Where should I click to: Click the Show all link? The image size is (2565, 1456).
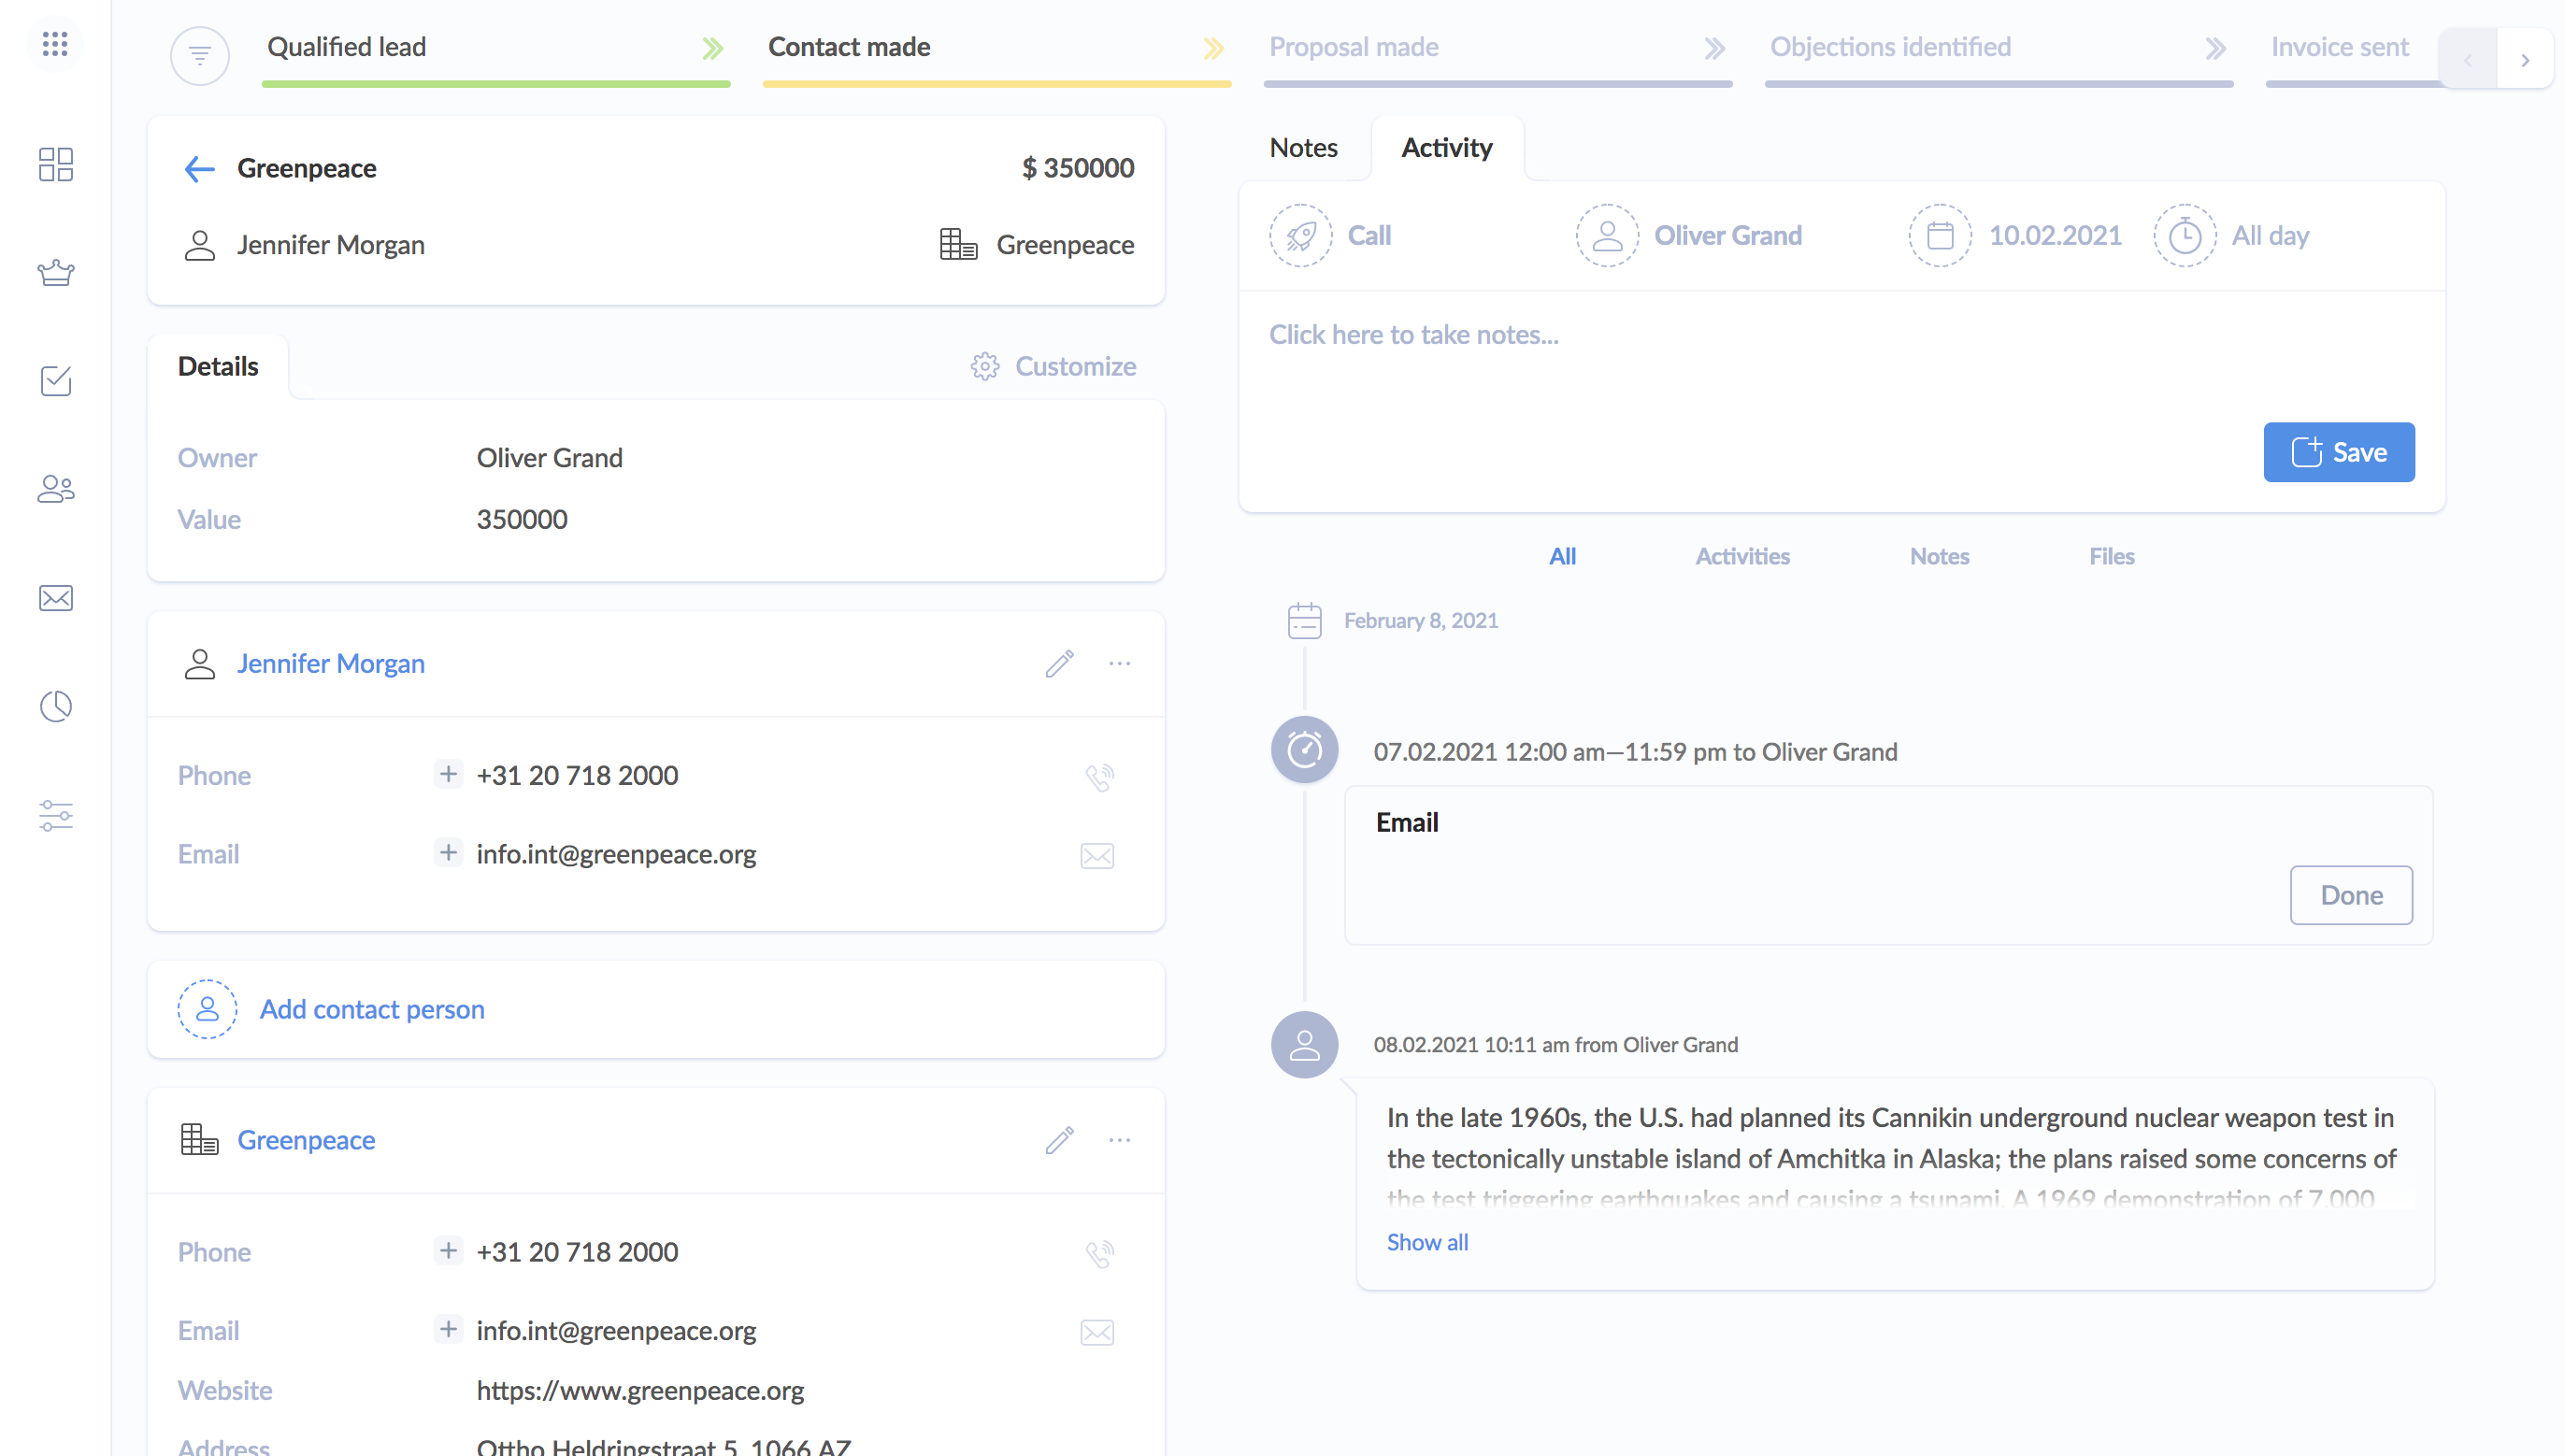coord(1427,1242)
